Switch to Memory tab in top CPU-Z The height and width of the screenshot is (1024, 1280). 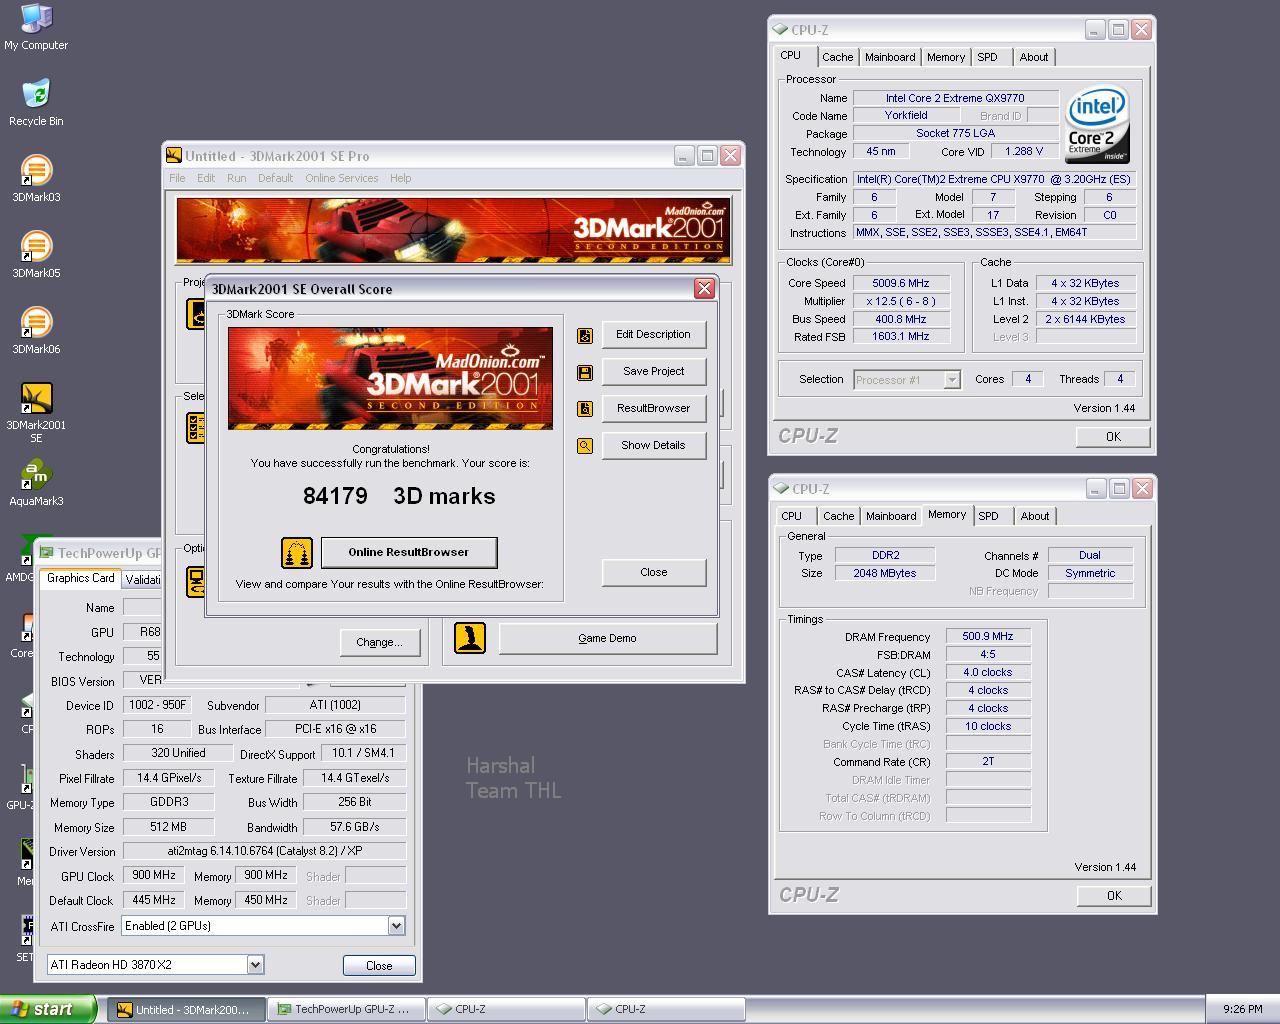pyautogui.click(x=946, y=58)
